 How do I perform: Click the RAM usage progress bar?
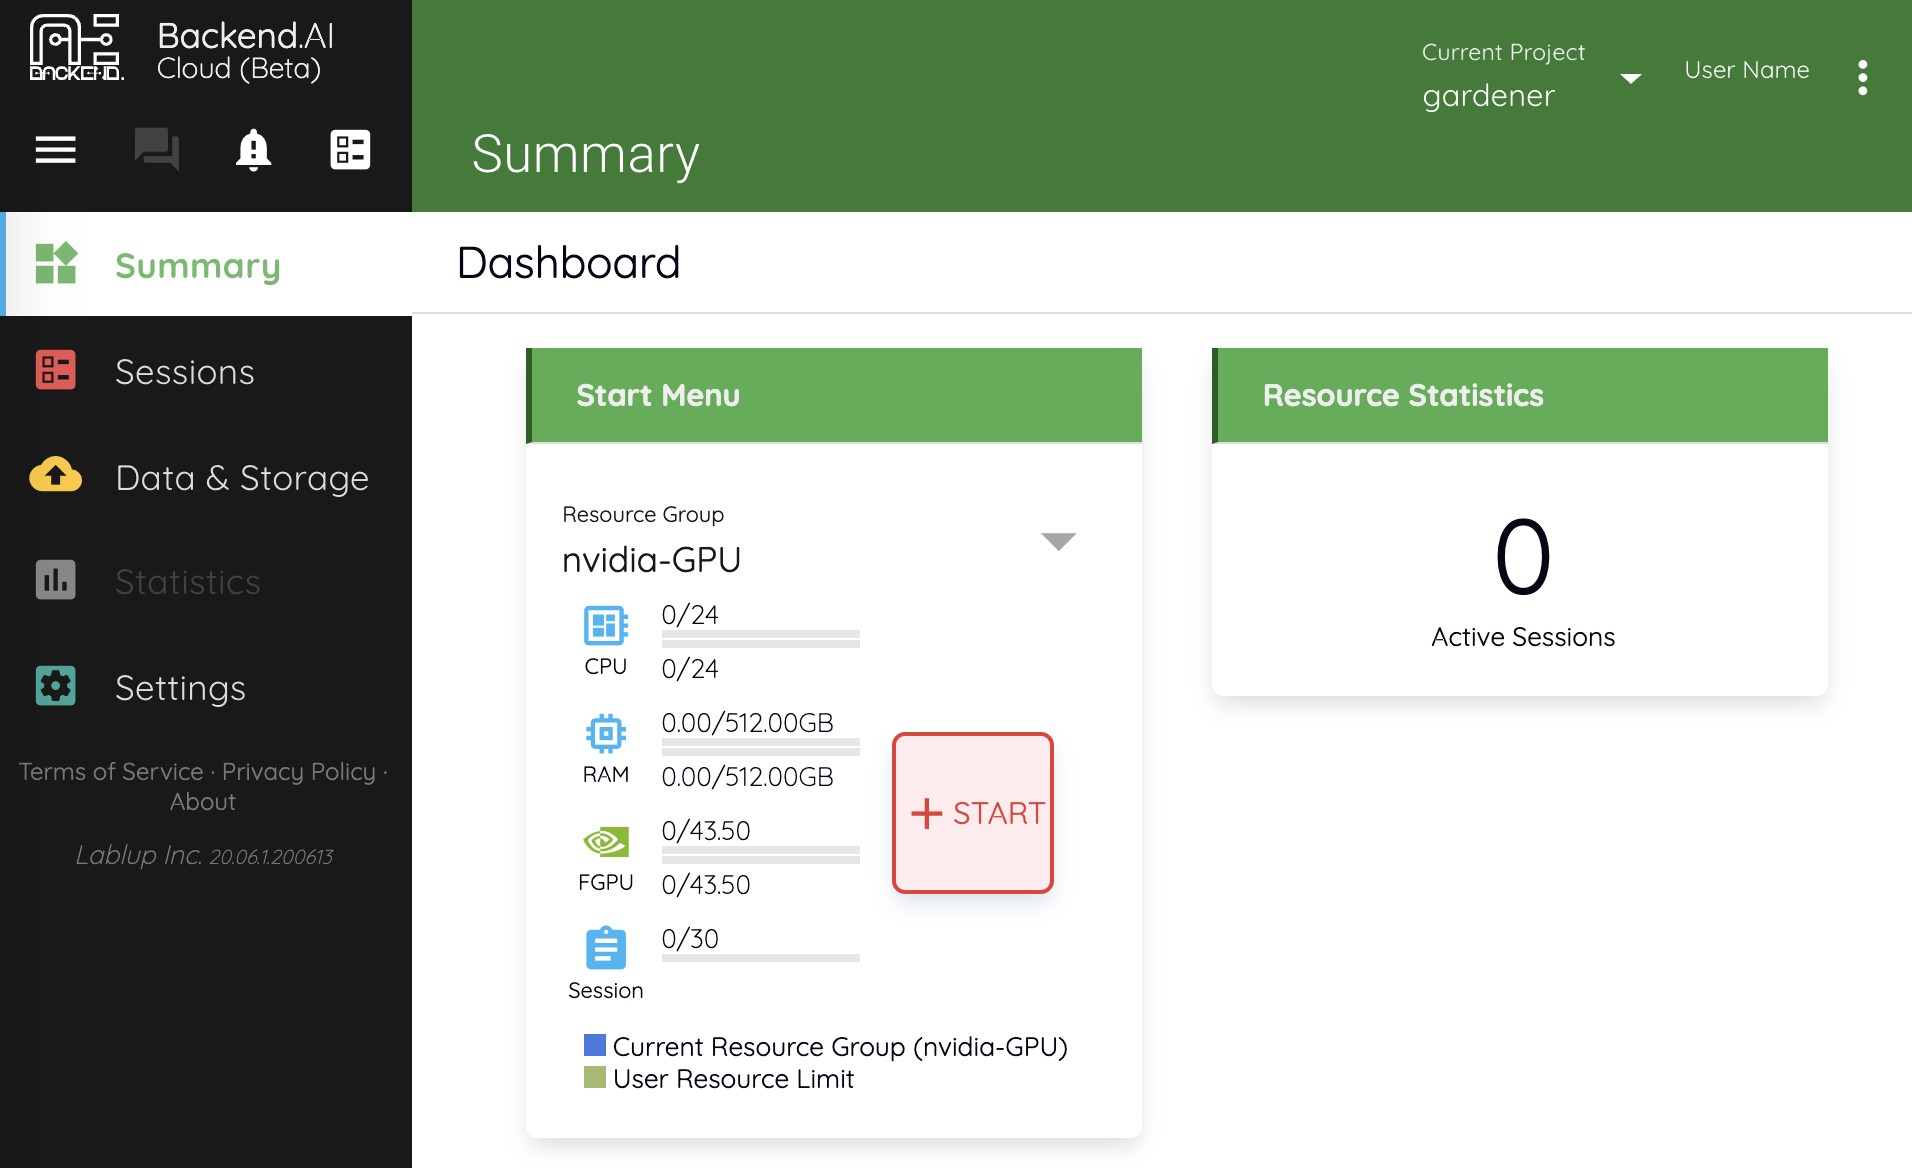(x=761, y=747)
